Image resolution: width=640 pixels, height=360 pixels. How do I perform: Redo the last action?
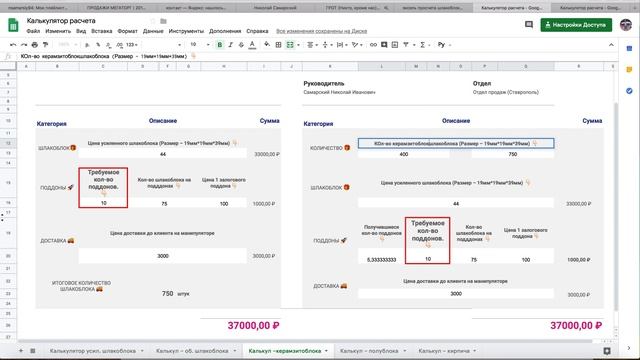24,44
